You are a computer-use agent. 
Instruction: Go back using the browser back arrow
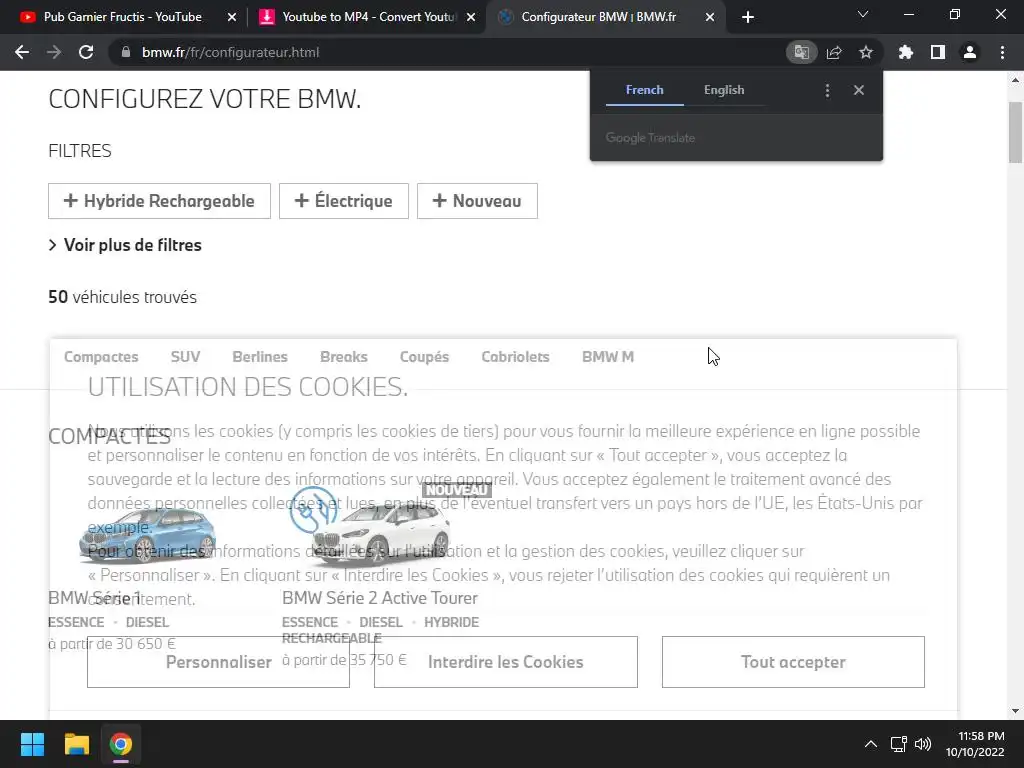pos(22,52)
